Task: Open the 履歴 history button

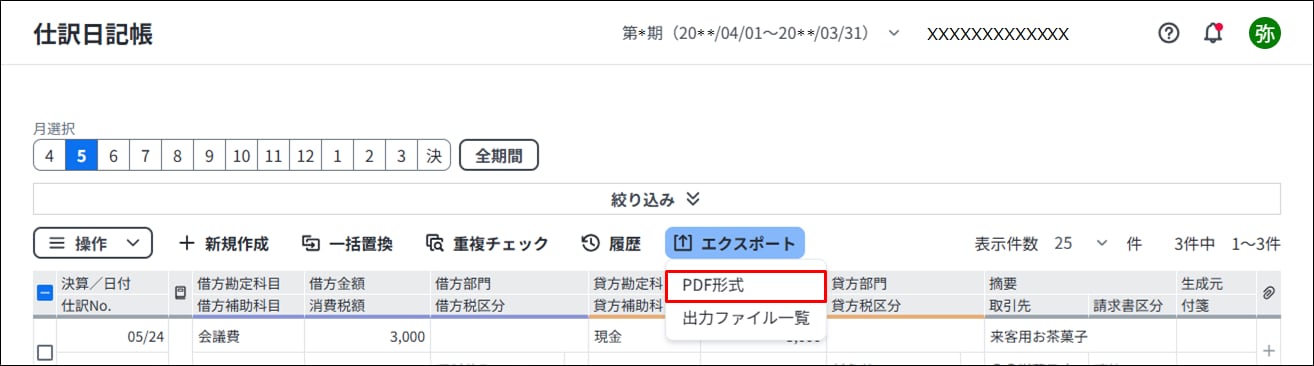Action: 610,243
